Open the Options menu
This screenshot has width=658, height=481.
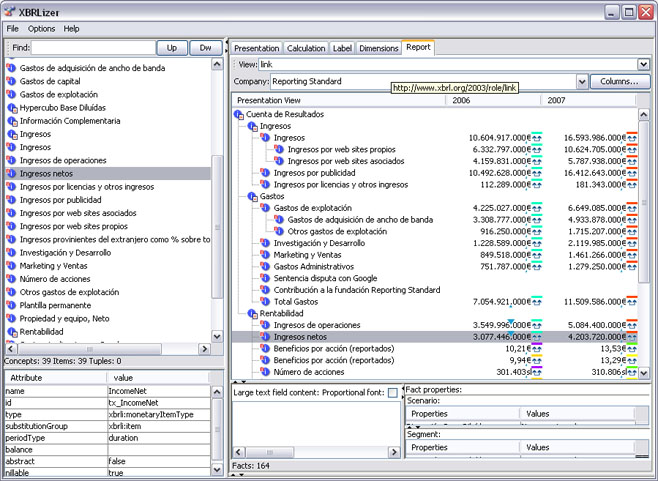click(42, 29)
